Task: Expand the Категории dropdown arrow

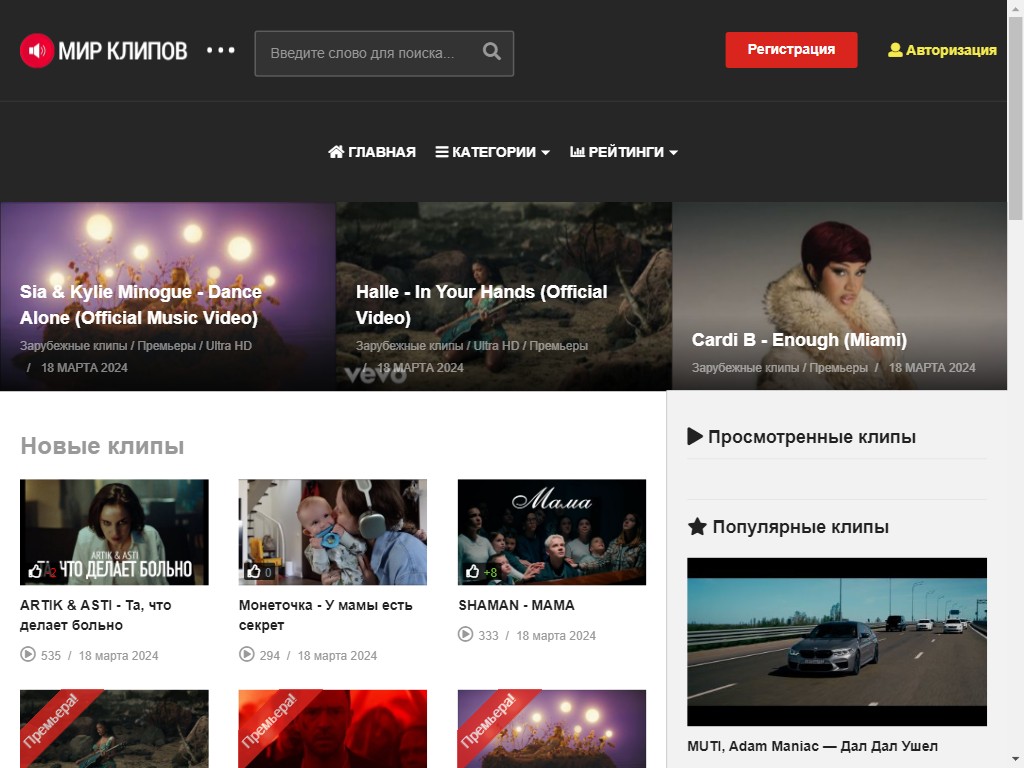Action: (545, 153)
